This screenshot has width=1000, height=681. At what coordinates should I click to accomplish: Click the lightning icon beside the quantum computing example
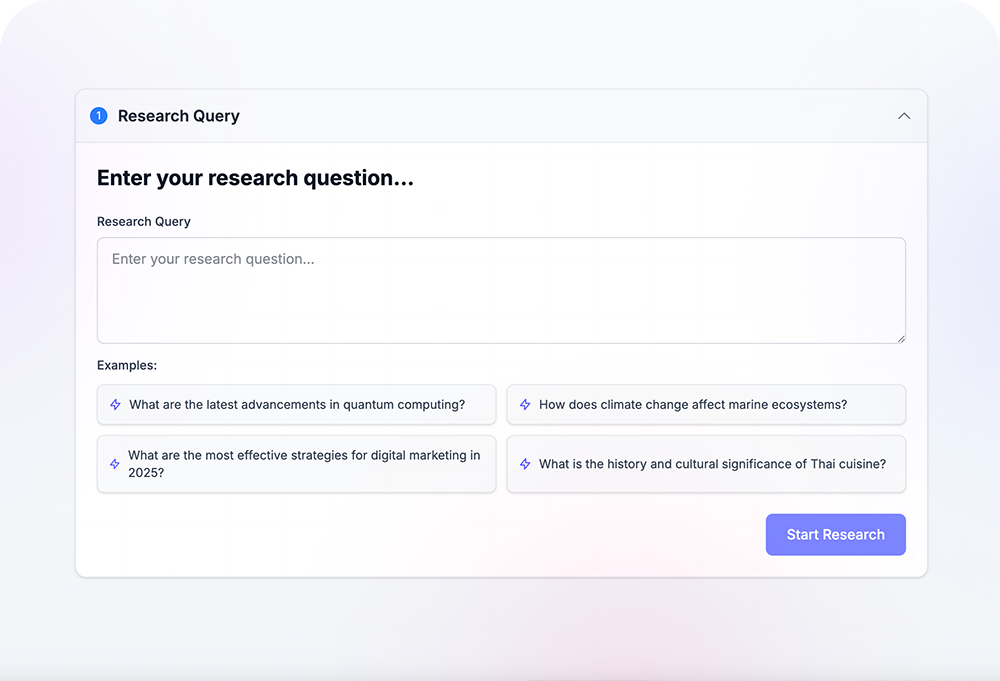click(113, 404)
